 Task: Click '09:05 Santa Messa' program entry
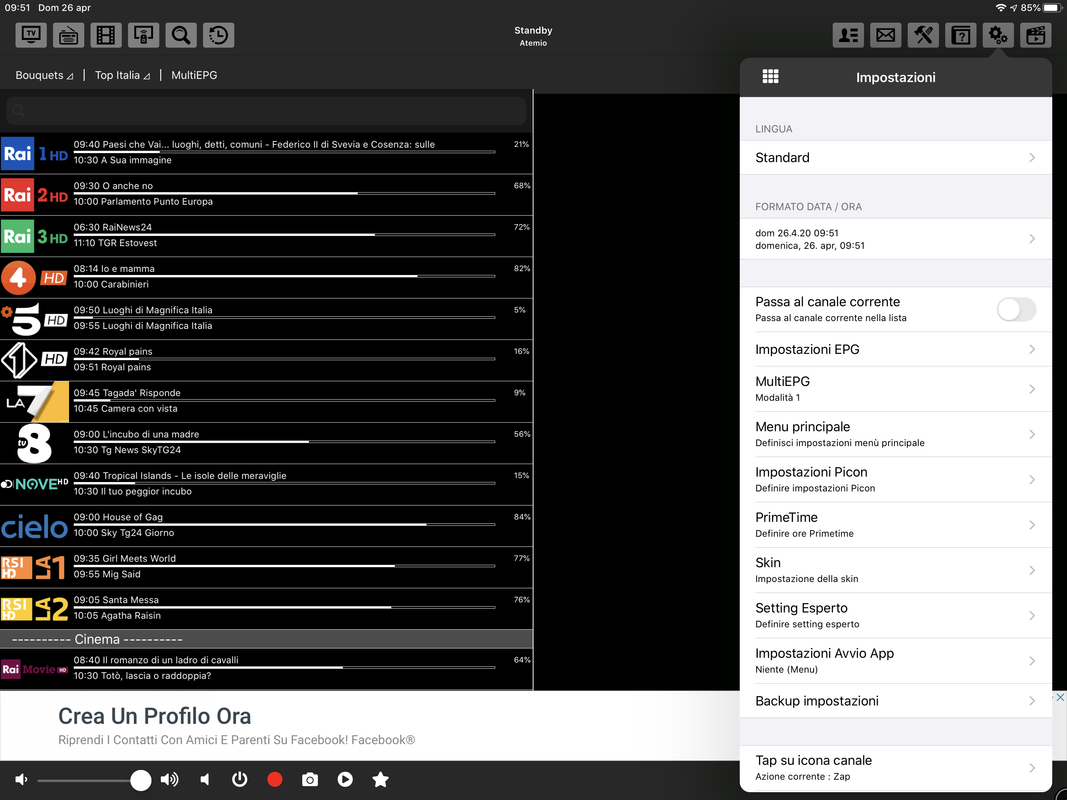coord(116,599)
